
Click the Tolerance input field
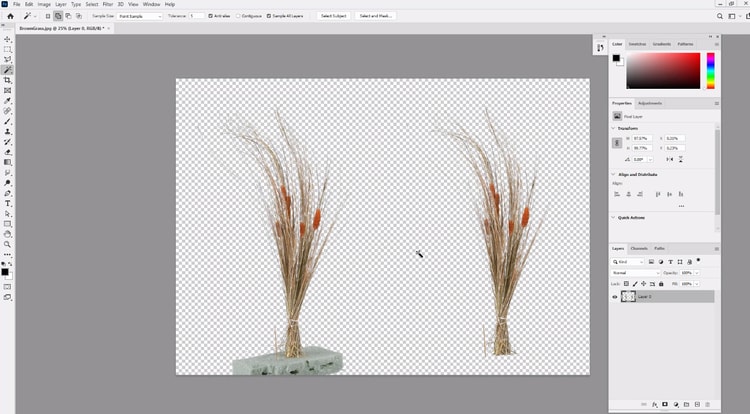coord(197,16)
